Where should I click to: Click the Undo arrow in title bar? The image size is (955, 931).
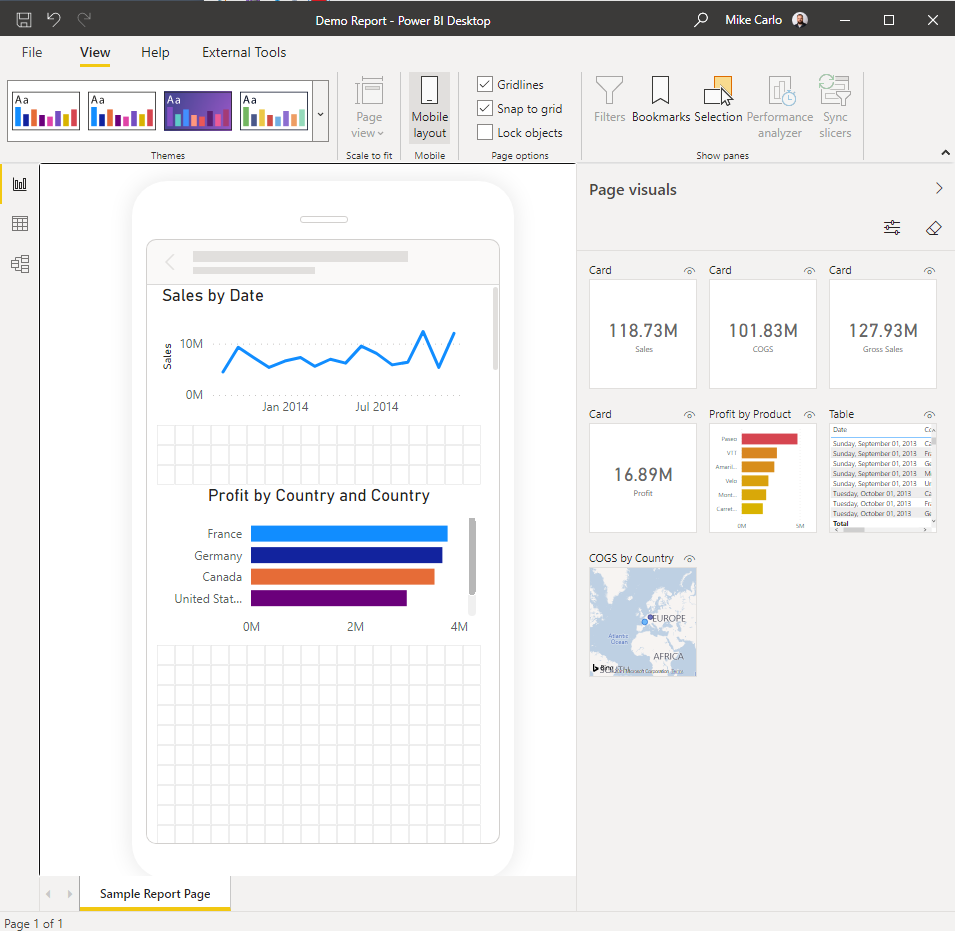(x=54, y=20)
